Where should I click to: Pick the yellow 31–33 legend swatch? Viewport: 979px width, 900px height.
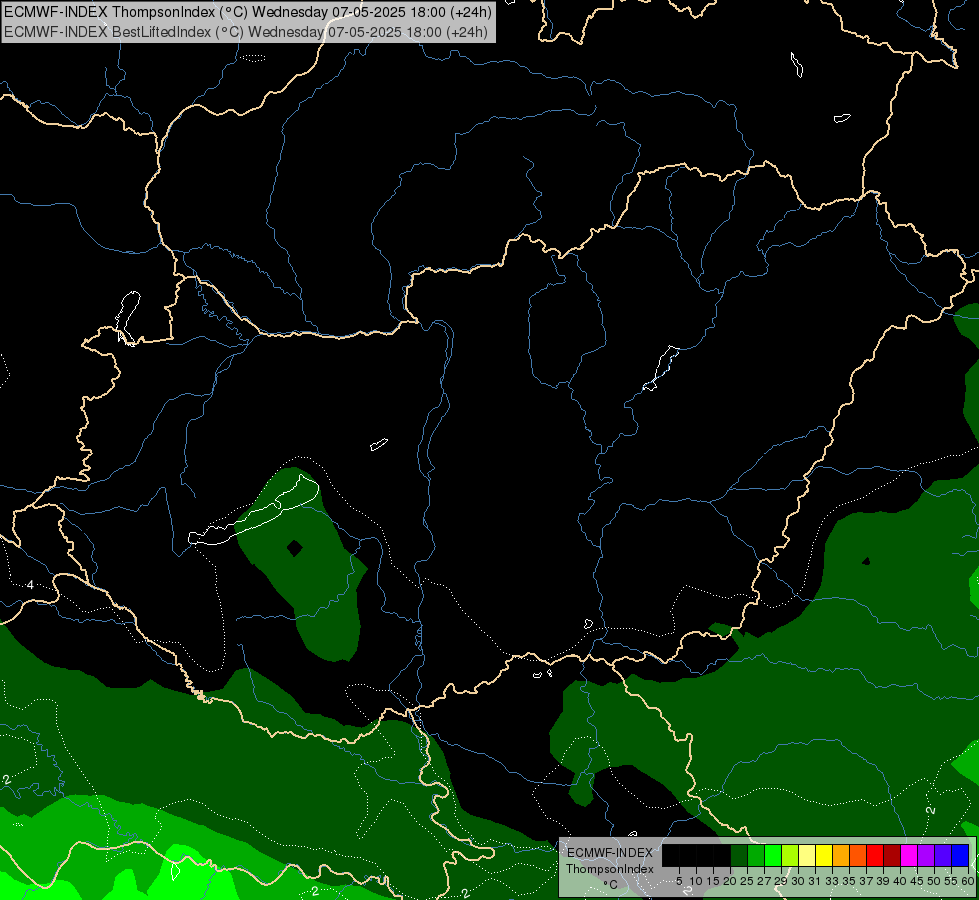pyautogui.click(x=824, y=855)
